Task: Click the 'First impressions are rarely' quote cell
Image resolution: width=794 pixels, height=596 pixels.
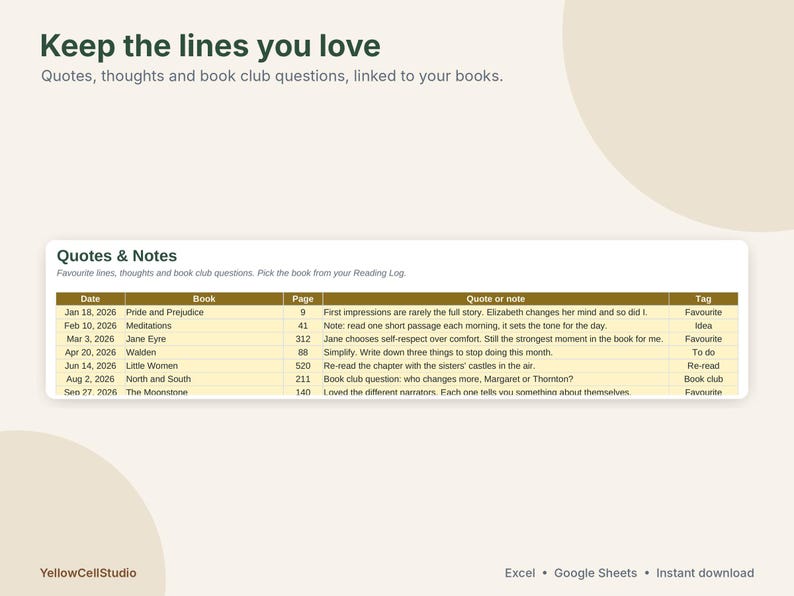Action: click(496, 312)
